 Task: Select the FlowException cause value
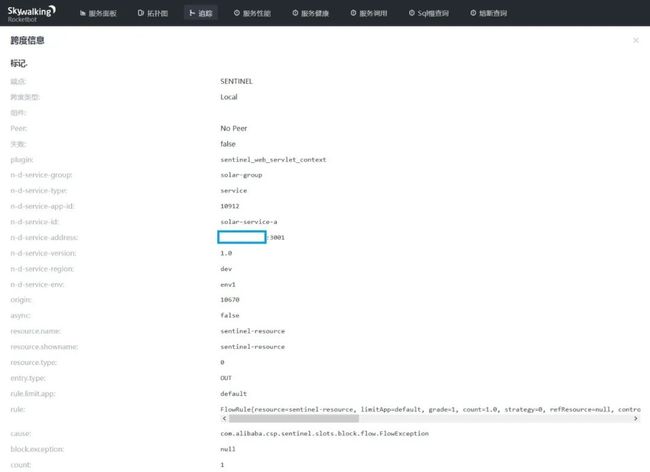pos(325,433)
